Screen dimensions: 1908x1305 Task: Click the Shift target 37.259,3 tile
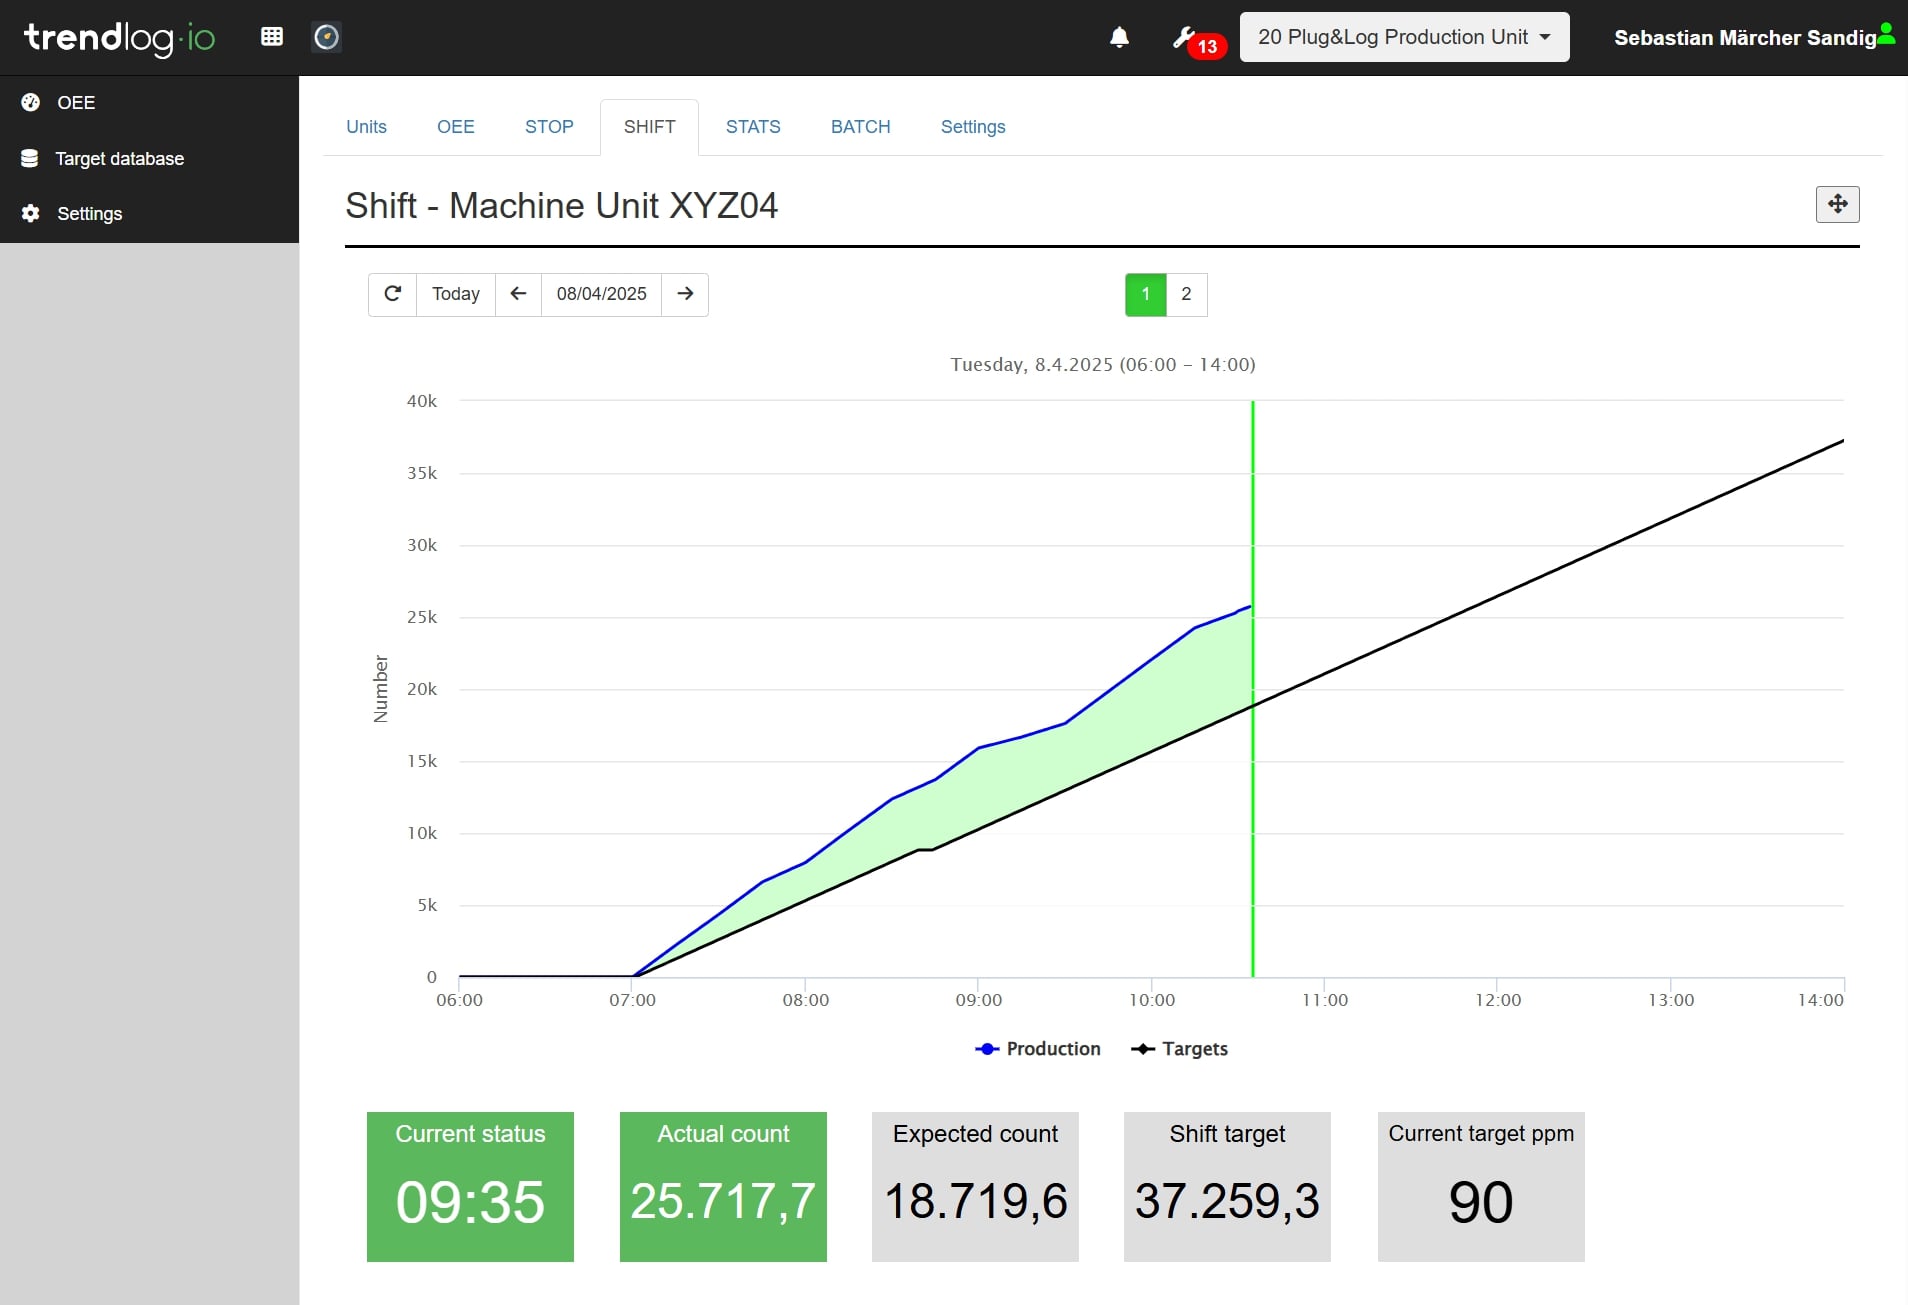coord(1227,1187)
